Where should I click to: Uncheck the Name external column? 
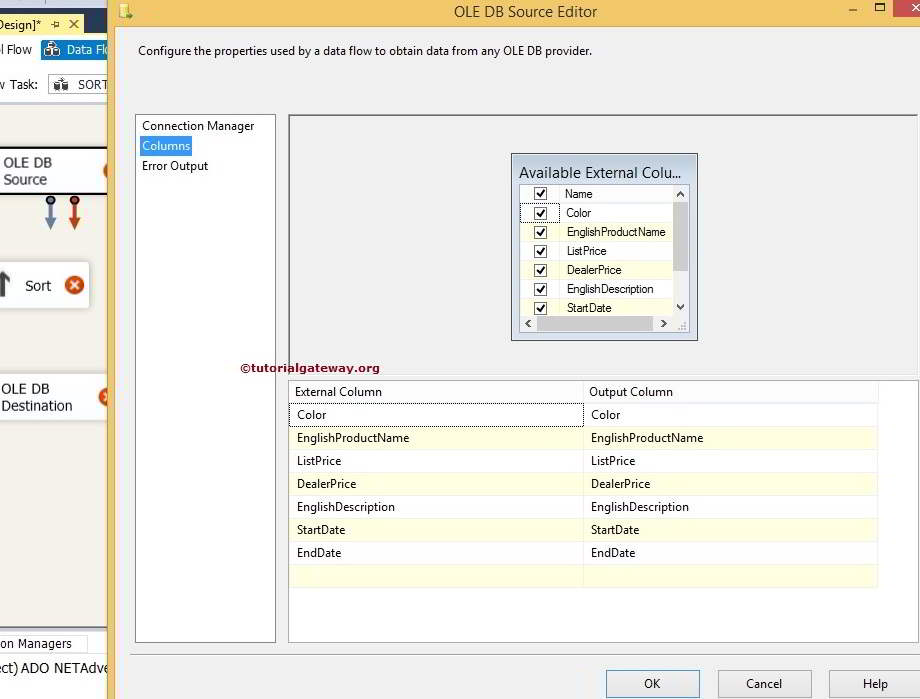[x=539, y=193]
